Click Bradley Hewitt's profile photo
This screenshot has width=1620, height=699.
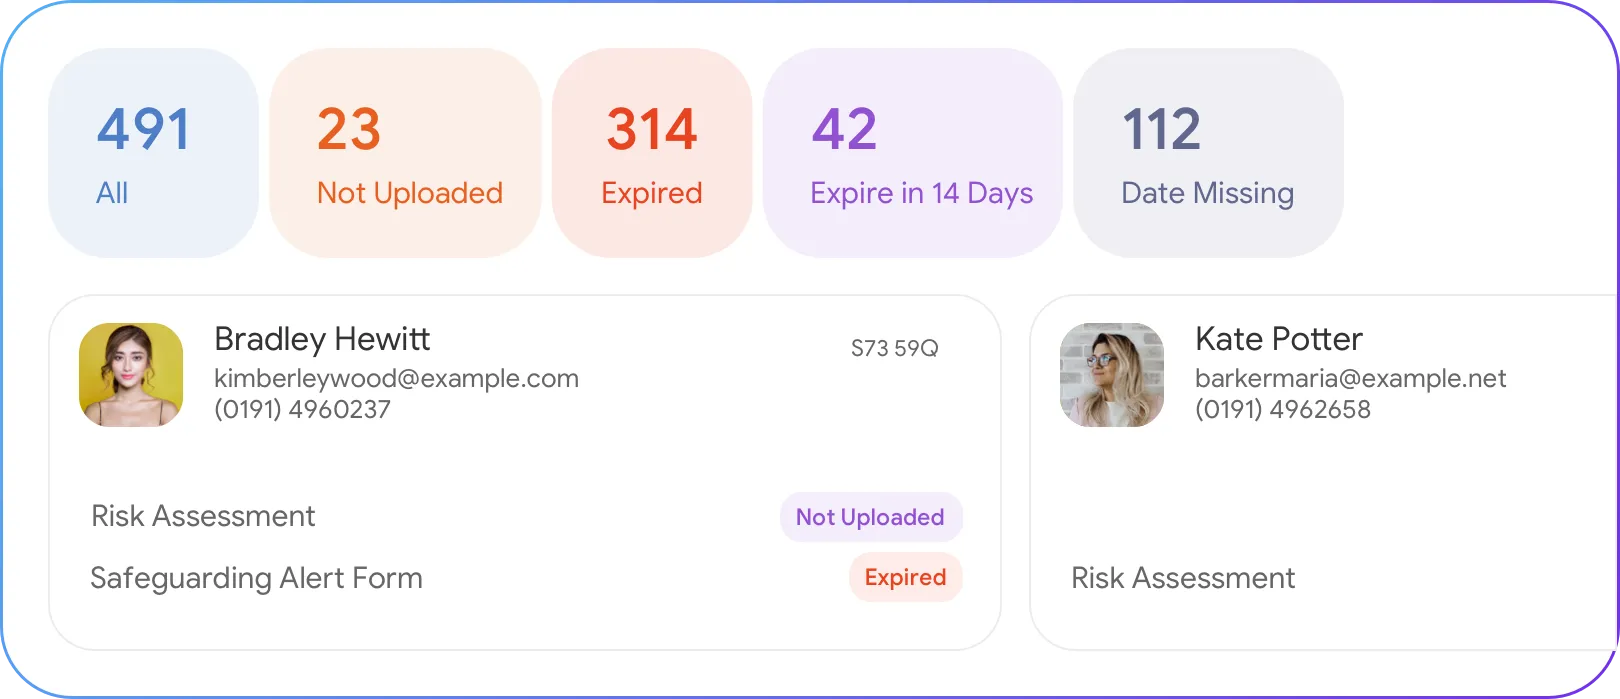131,375
